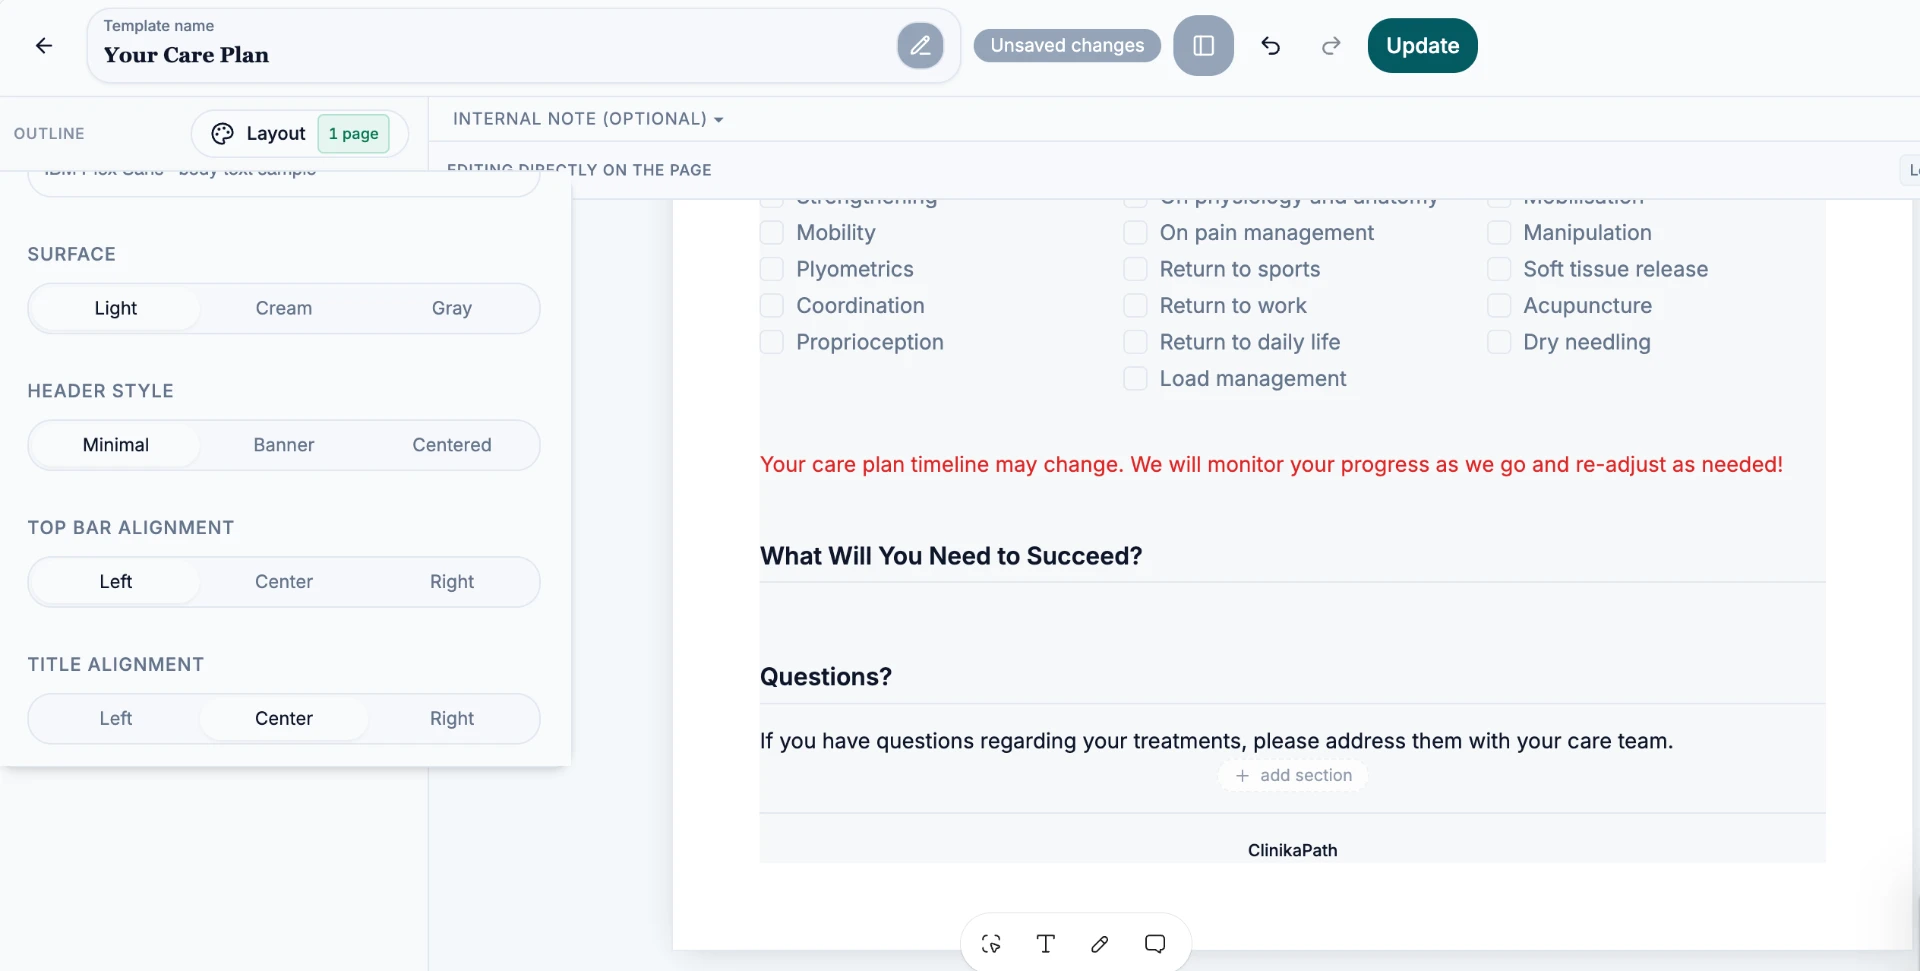Click the Unsaved changes badge

click(x=1067, y=46)
